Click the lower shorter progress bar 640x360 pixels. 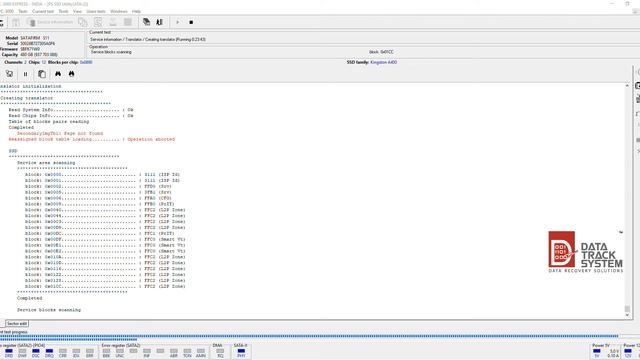coord(69,339)
